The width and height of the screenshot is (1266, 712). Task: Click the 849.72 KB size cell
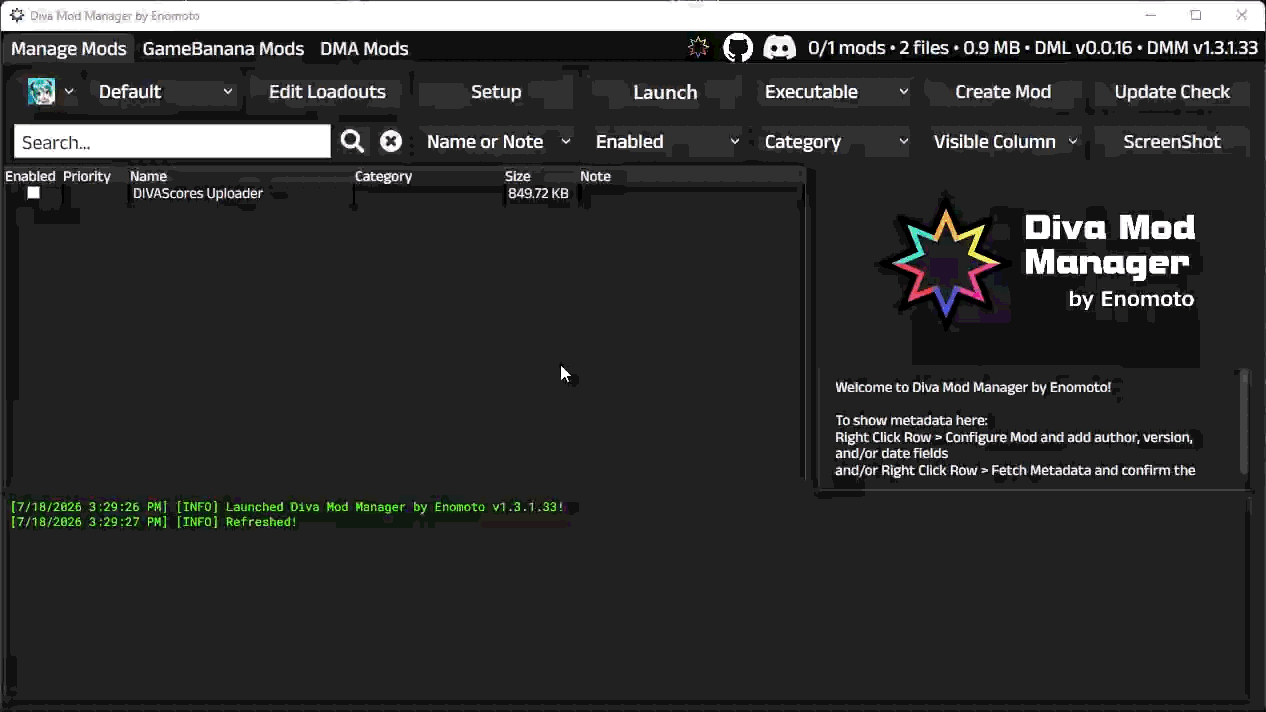click(x=538, y=193)
